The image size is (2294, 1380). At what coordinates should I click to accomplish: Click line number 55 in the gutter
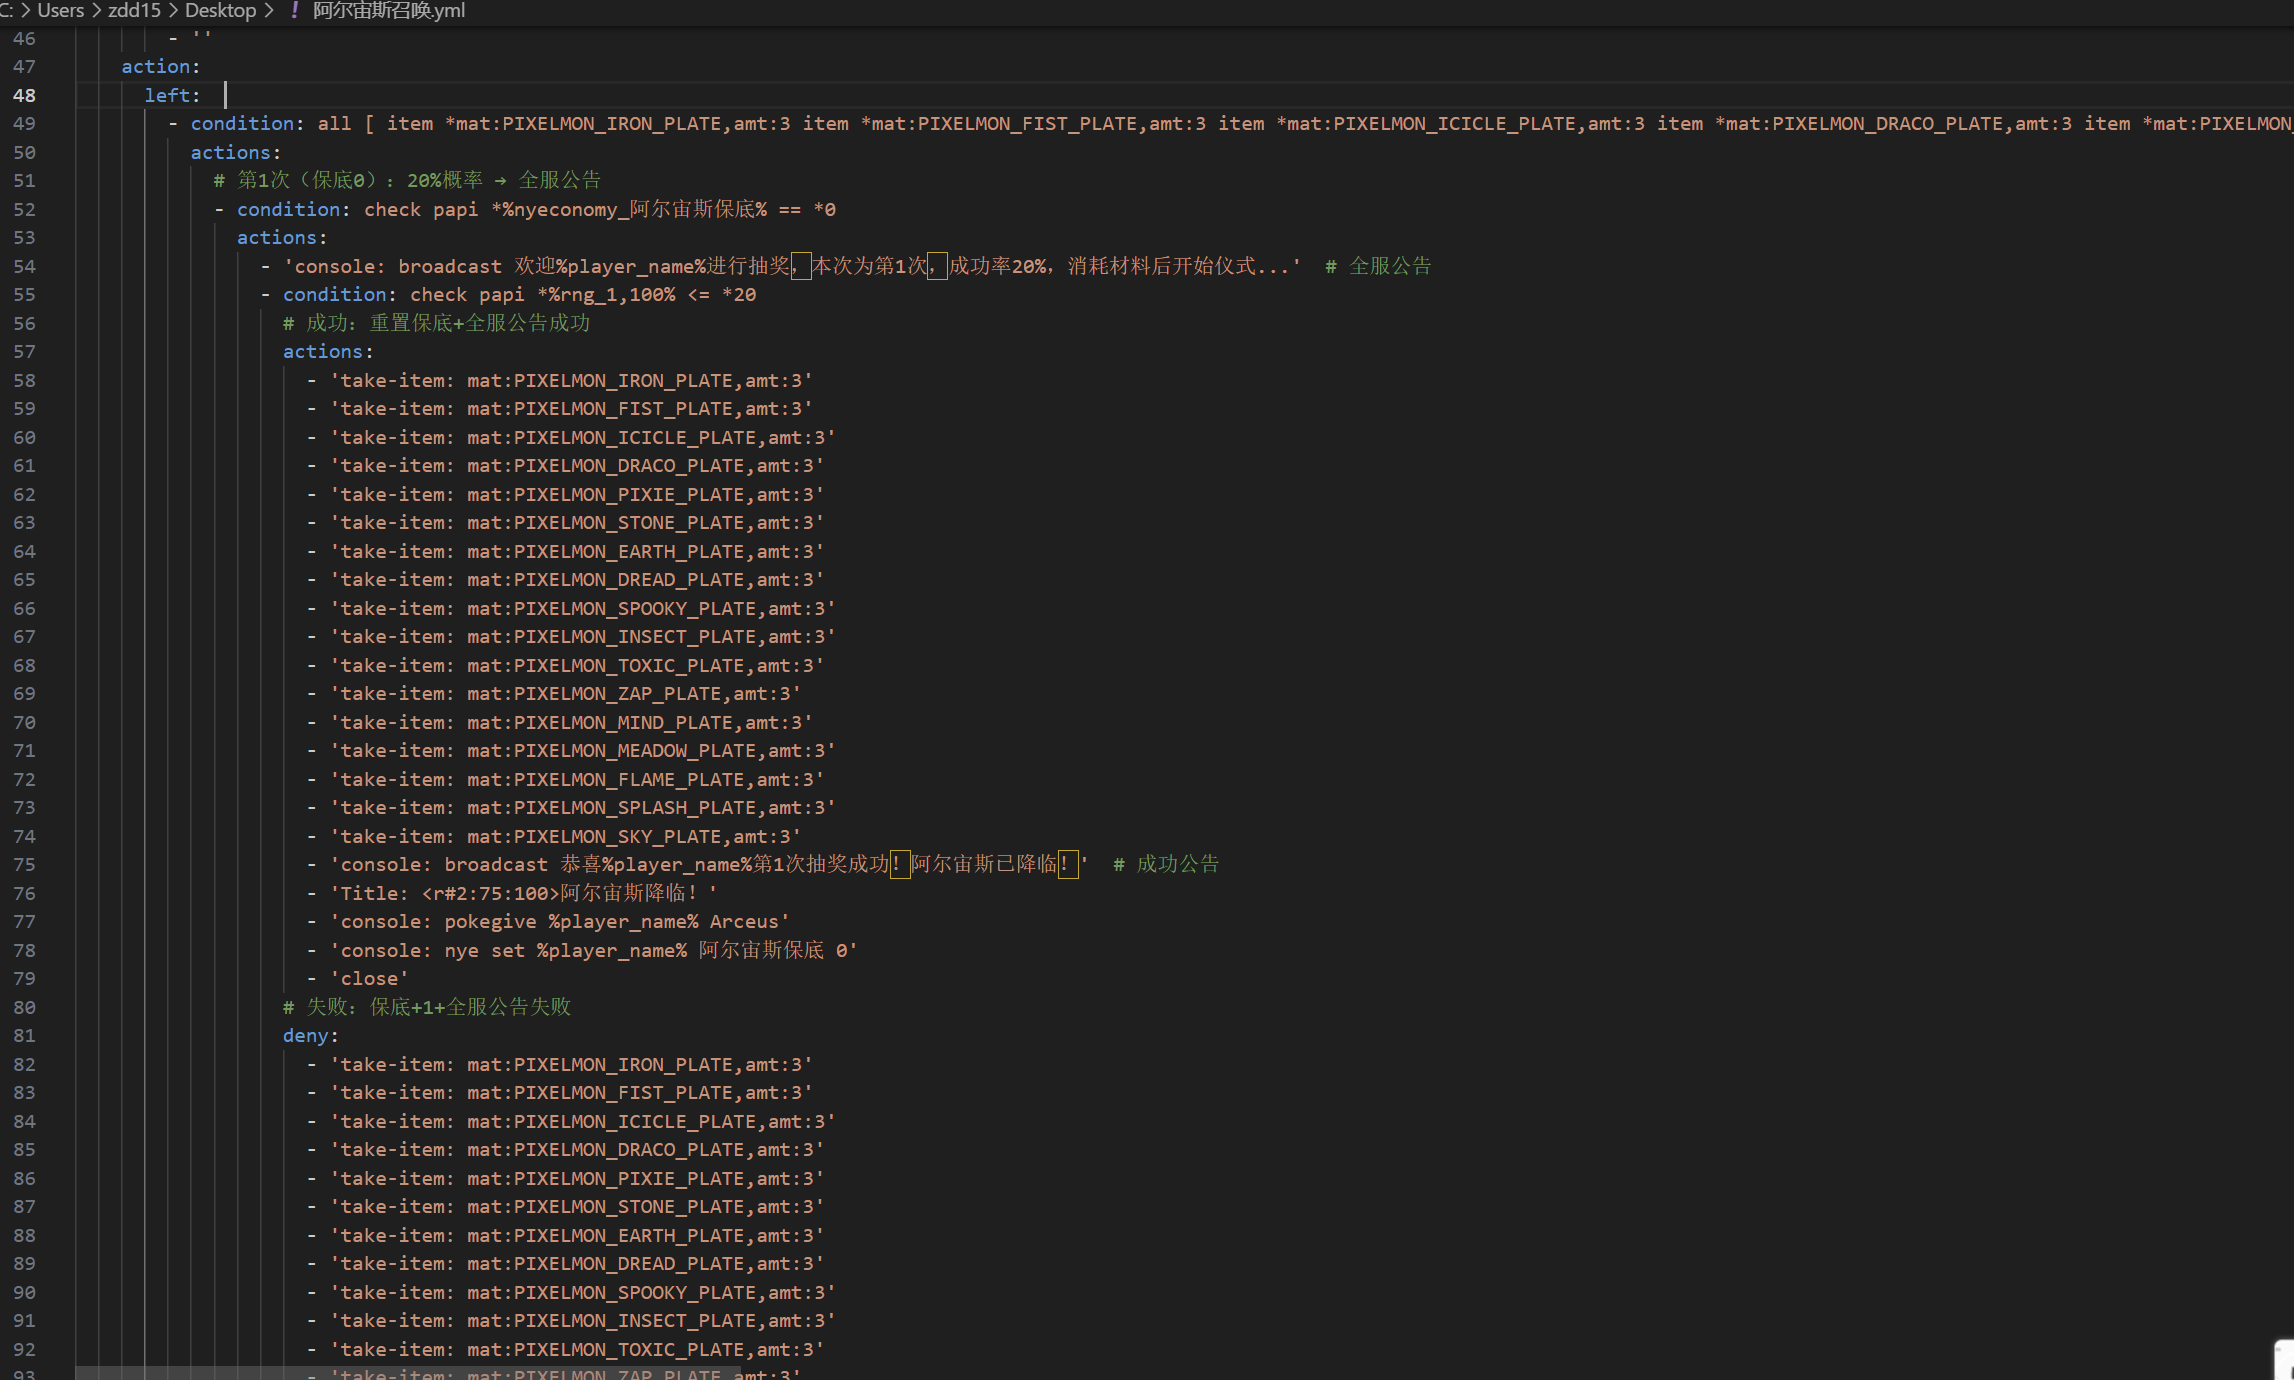point(24,294)
